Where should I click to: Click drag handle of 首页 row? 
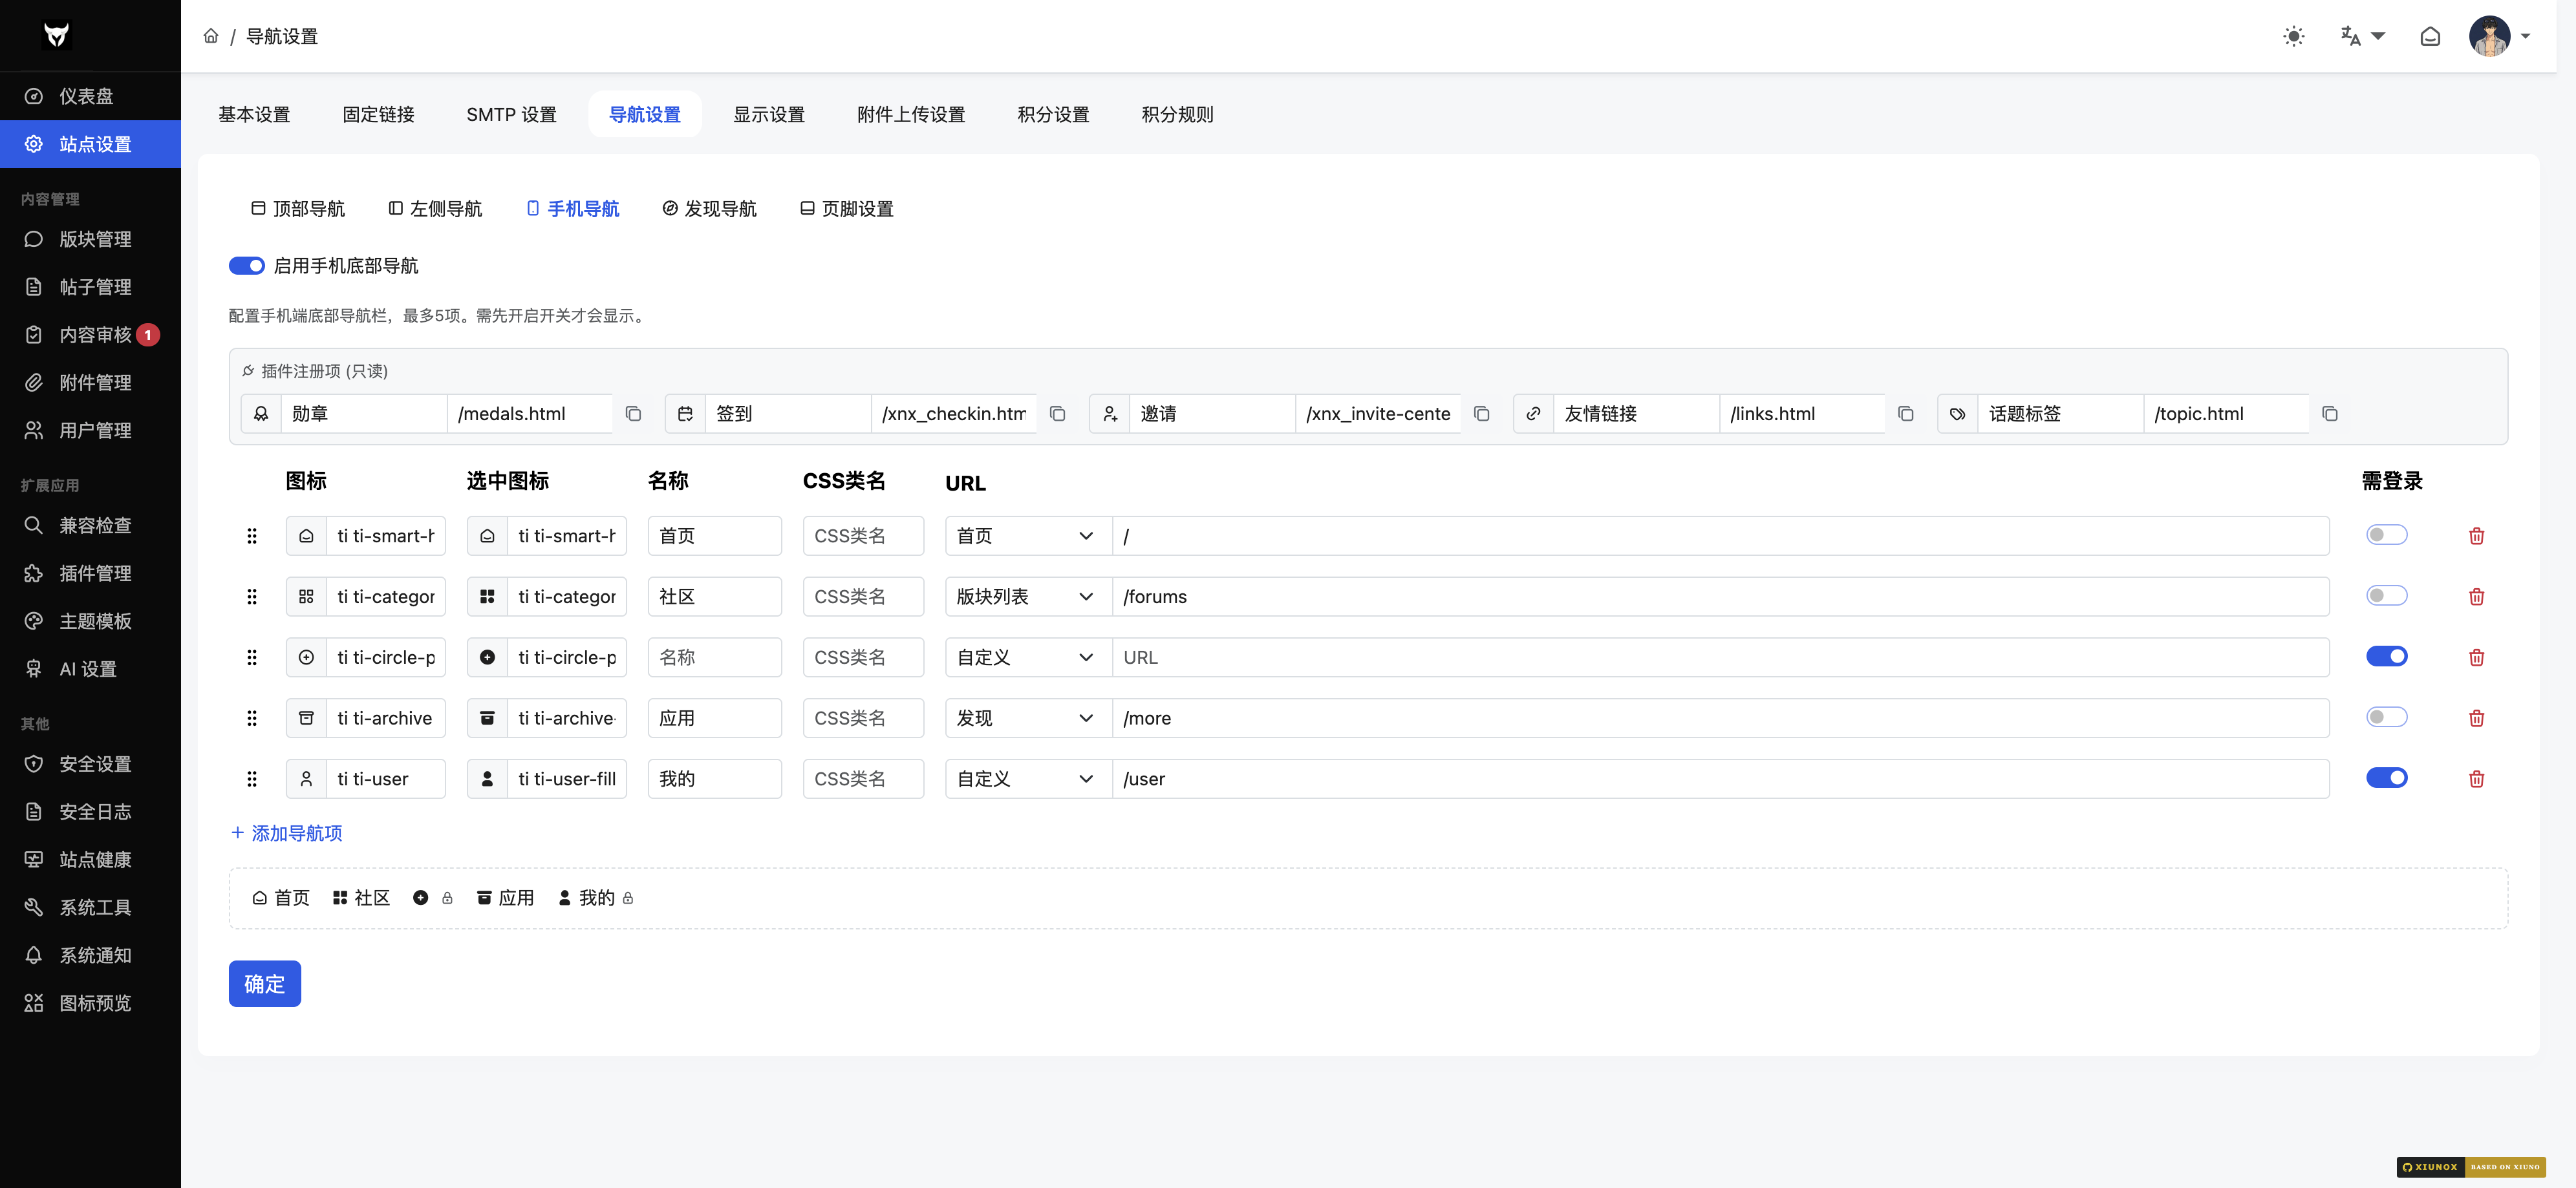[x=252, y=536]
